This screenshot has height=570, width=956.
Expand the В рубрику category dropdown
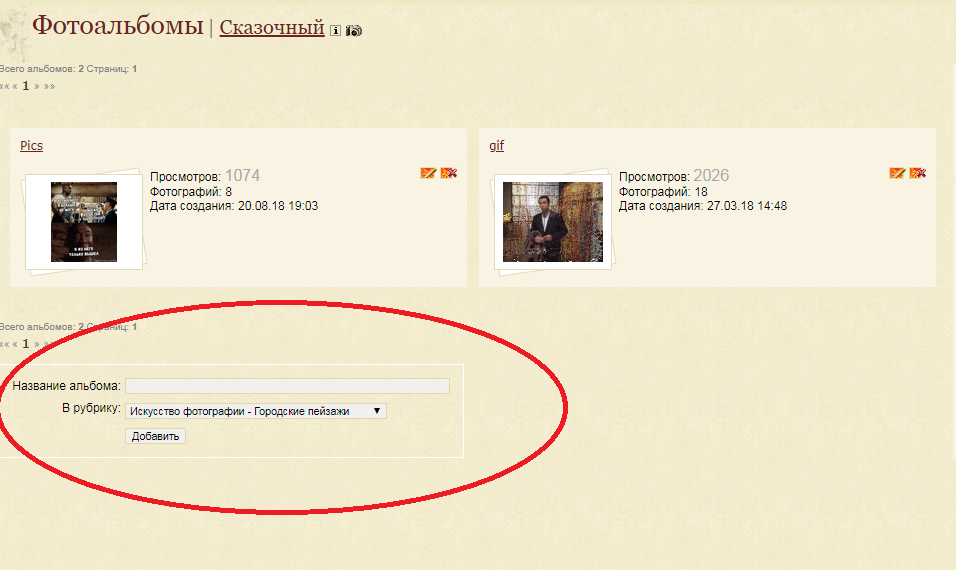(x=255, y=411)
